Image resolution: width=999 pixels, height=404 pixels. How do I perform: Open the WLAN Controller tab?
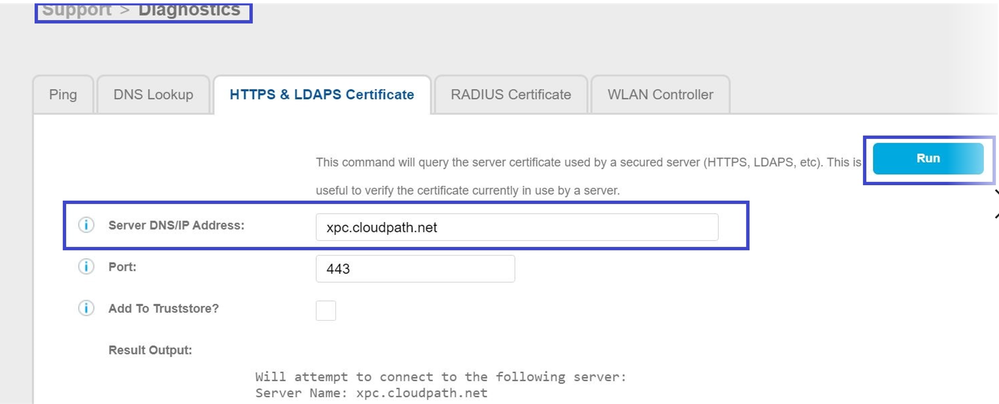660,95
